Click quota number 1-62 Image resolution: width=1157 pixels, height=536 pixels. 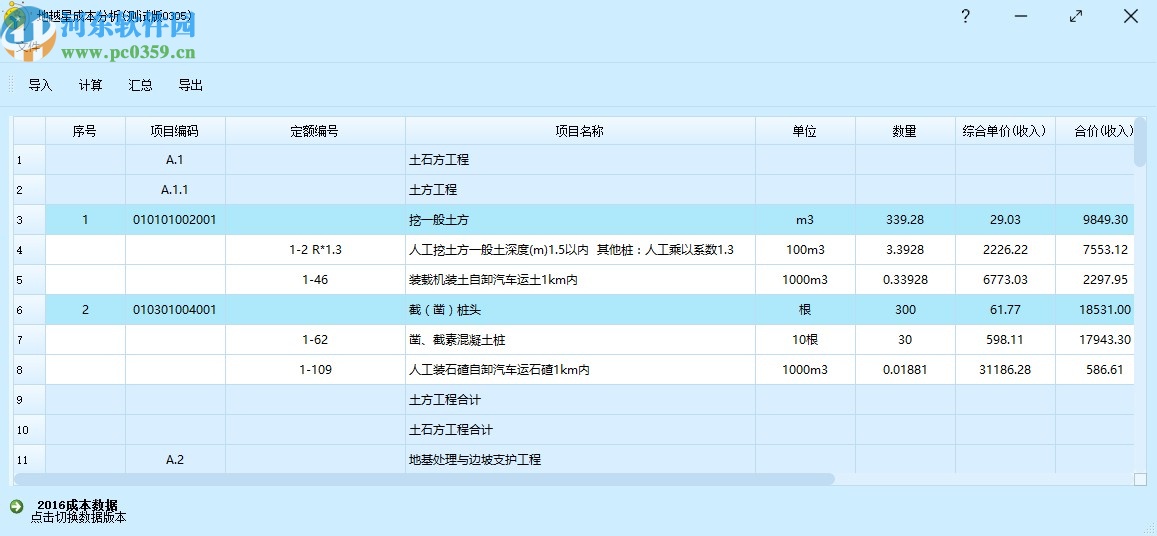315,340
